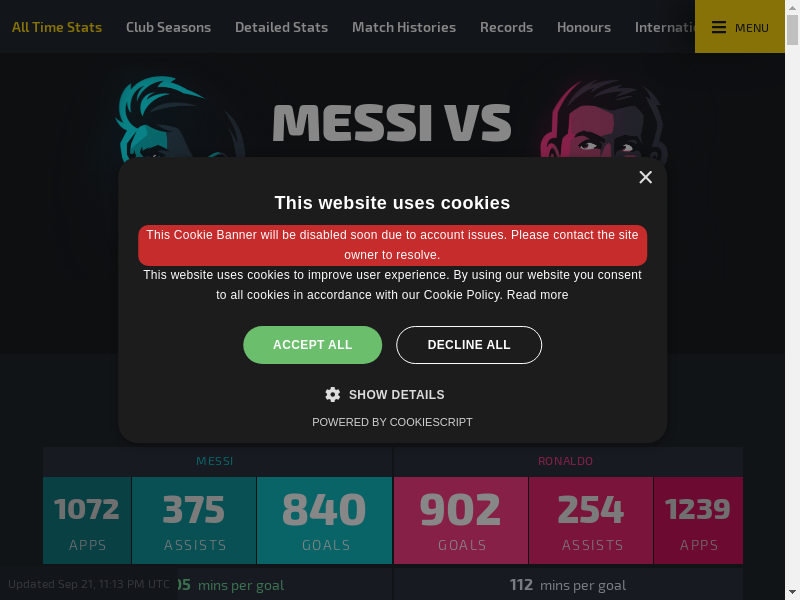Image resolution: width=800 pixels, height=600 pixels.
Task: Open the Records tab
Action: [x=506, y=27]
